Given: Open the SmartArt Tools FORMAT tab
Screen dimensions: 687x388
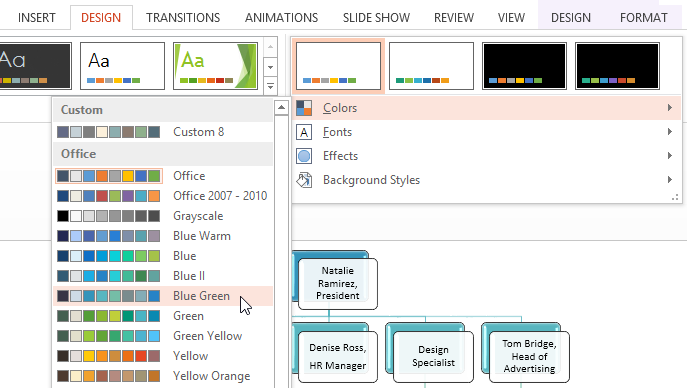Looking at the screenshot, I should [644, 18].
